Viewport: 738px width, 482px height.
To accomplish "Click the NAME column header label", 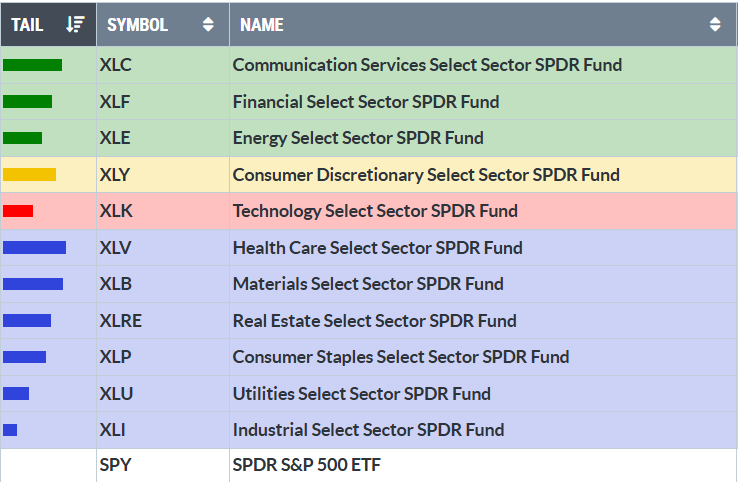I will pos(262,25).
